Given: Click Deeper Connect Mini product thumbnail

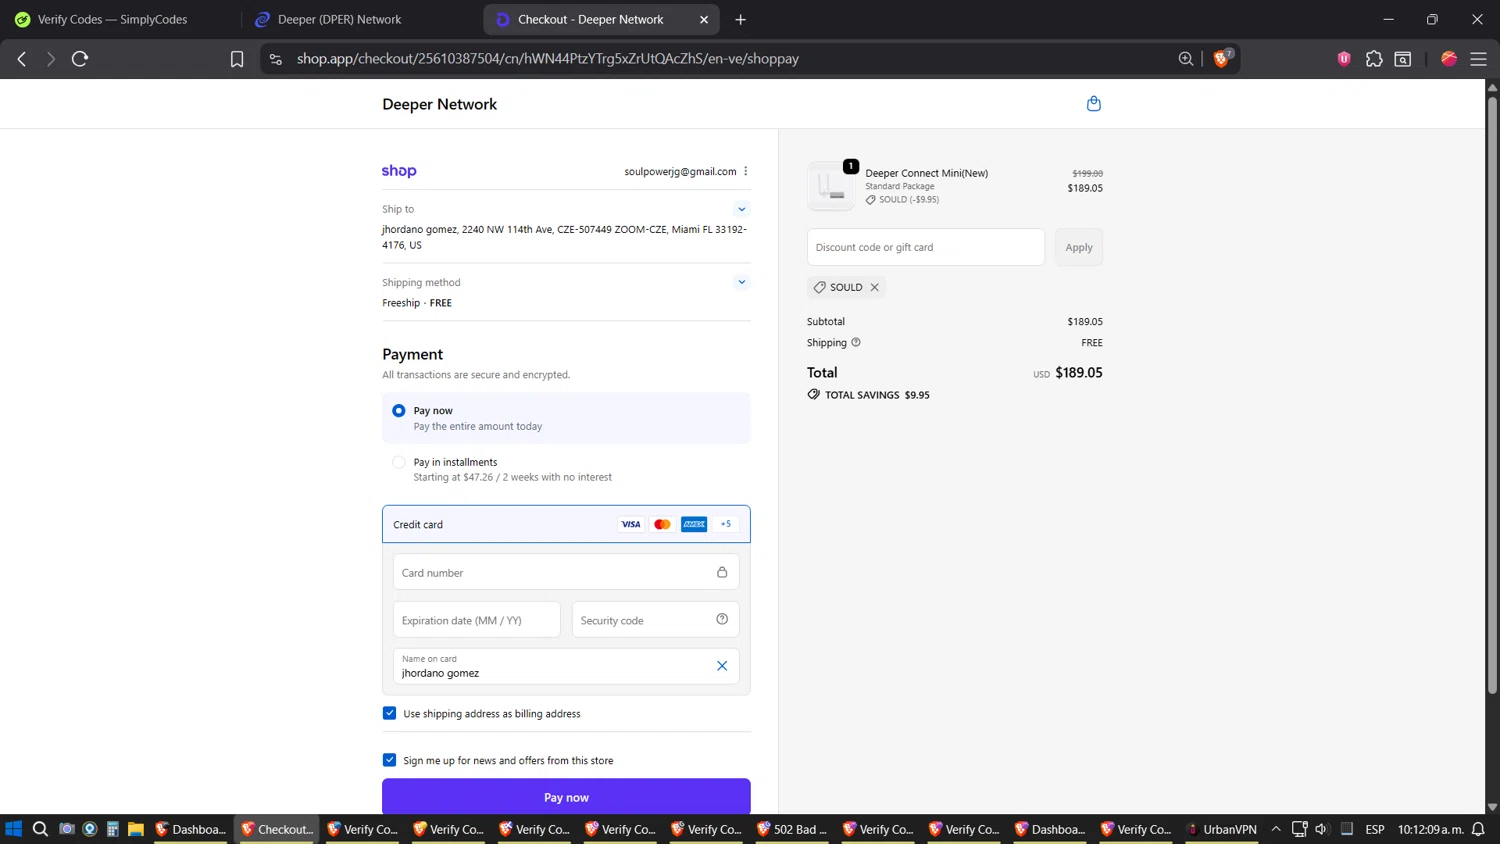Looking at the screenshot, I should 831,186.
